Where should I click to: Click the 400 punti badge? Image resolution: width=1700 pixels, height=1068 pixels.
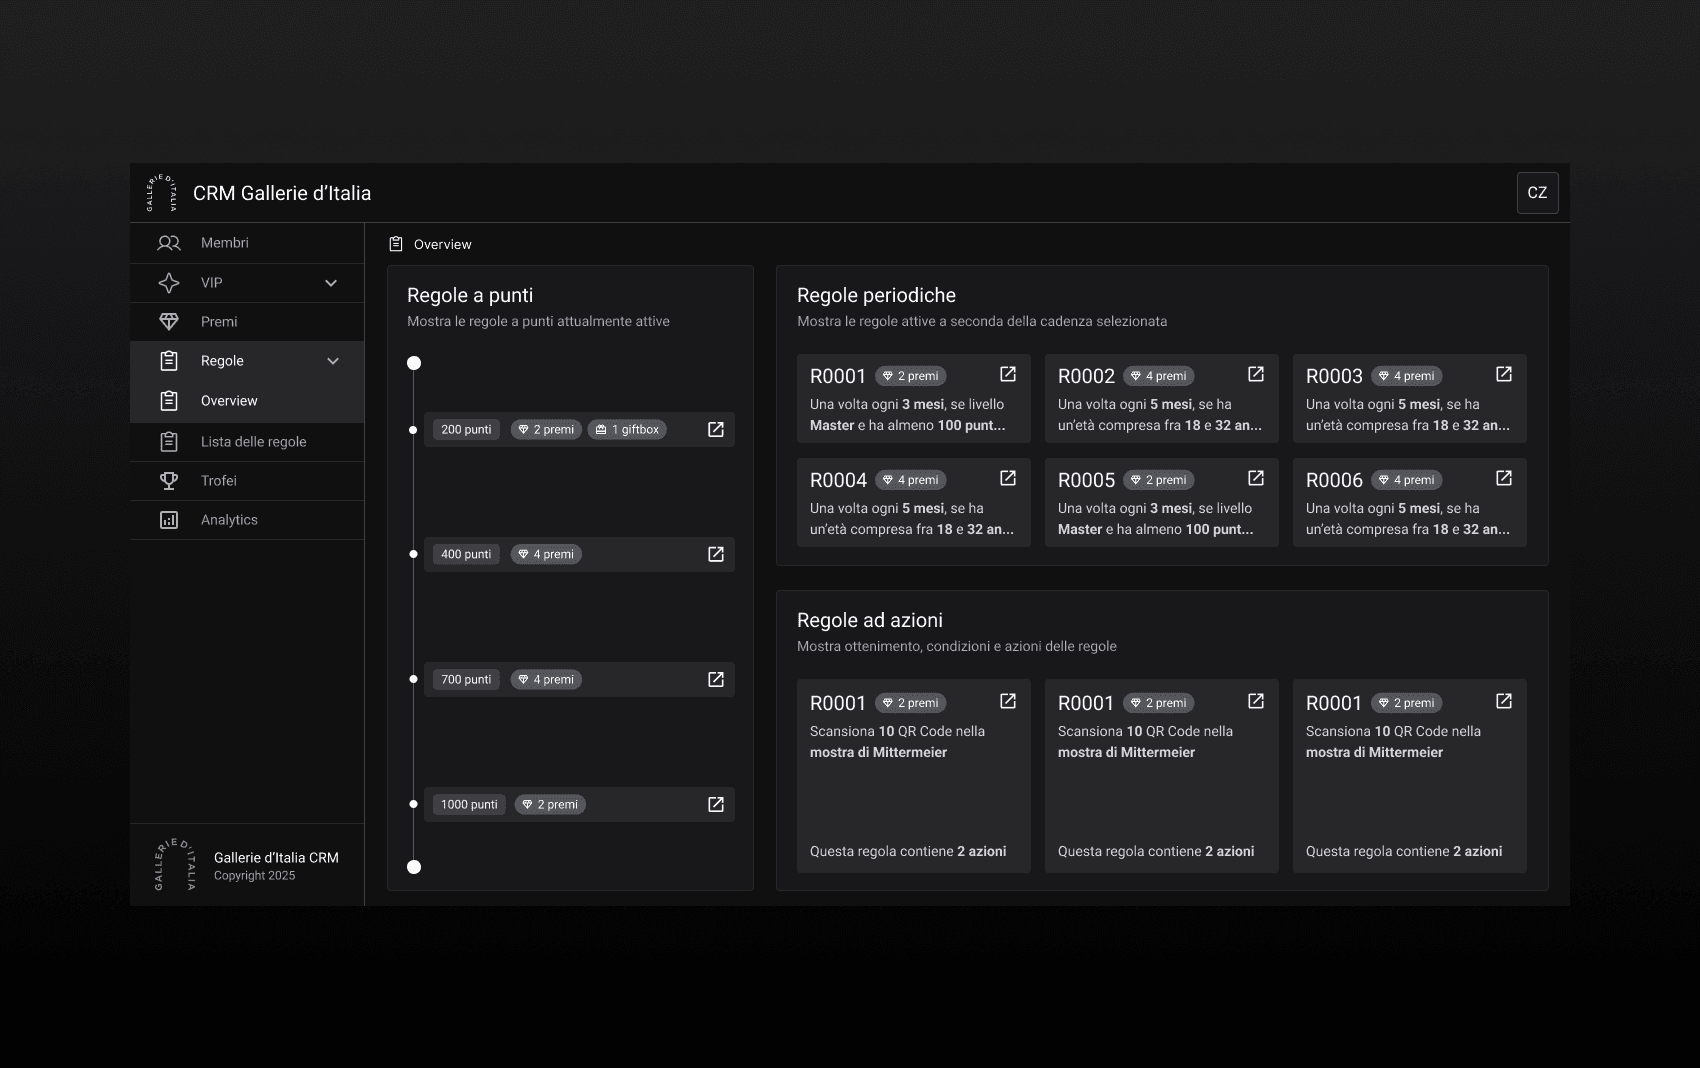click(x=466, y=554)
